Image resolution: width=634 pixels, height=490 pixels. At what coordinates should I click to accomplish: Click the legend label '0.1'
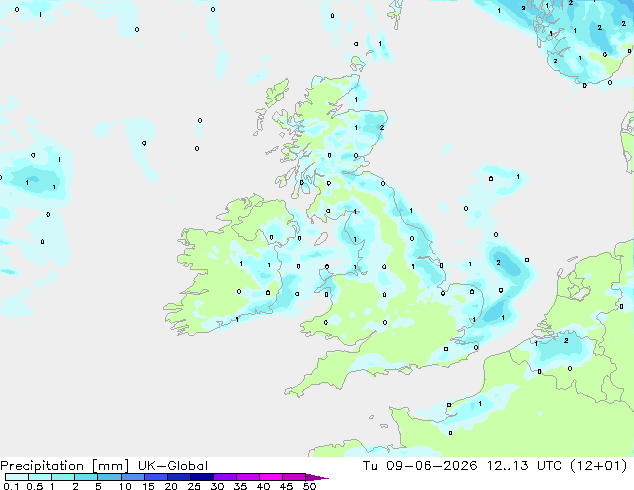click(11, 486)
